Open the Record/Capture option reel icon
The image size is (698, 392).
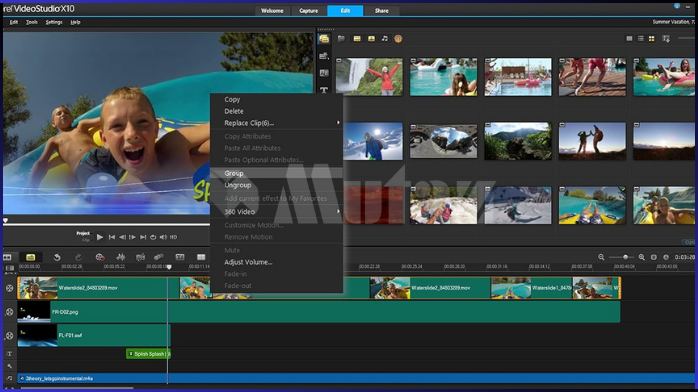100,257
